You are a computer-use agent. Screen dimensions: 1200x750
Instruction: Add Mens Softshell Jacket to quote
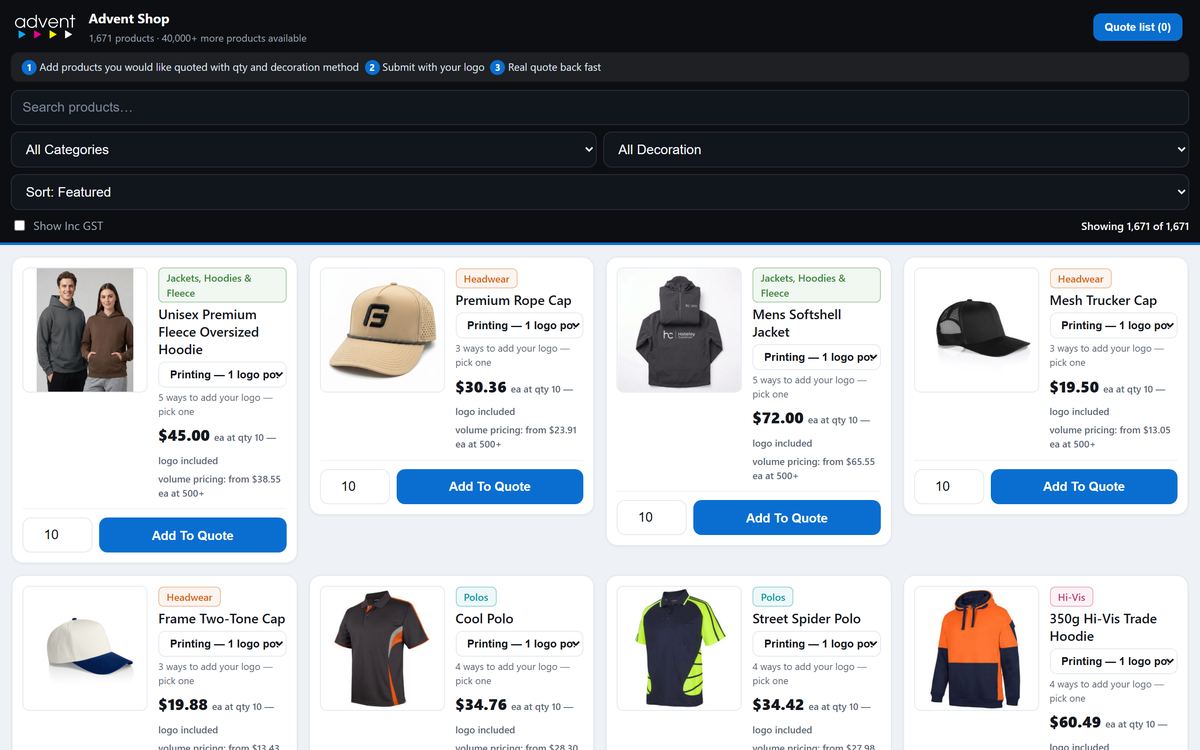(787, 518)
